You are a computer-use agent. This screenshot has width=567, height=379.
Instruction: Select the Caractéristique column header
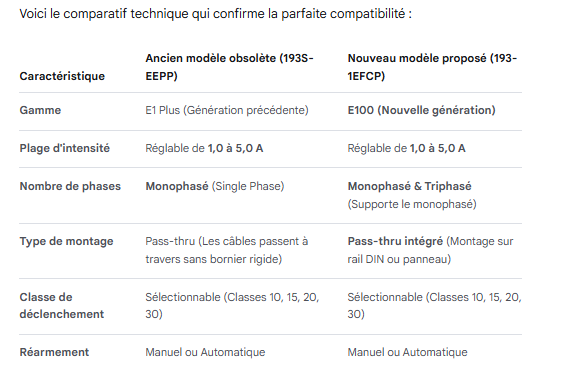click(x=62, y=76)
